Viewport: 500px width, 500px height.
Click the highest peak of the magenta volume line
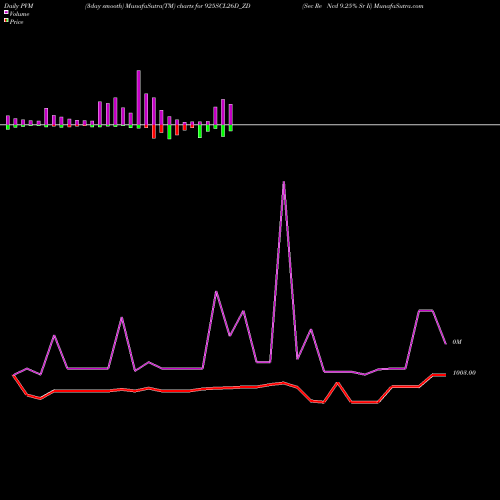284,183
